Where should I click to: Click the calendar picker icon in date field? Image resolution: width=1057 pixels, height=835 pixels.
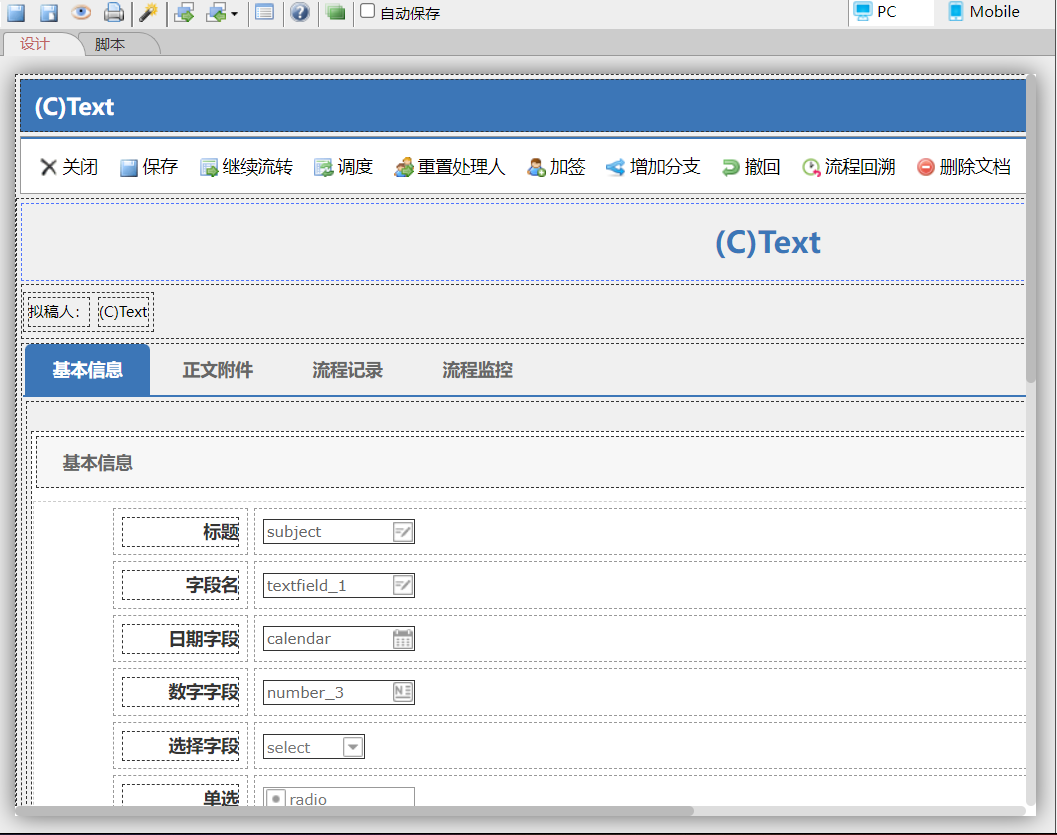click(x=404, y=638)
